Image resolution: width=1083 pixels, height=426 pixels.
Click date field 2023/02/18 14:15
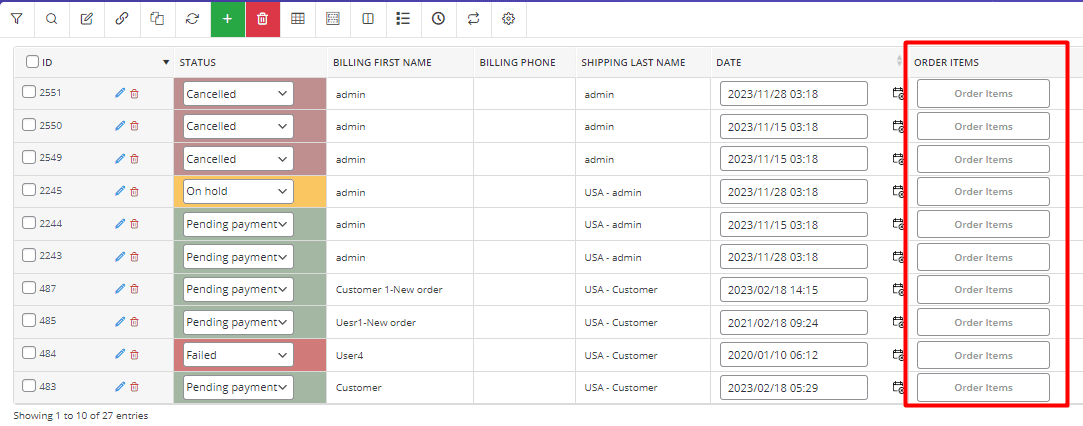794,289
